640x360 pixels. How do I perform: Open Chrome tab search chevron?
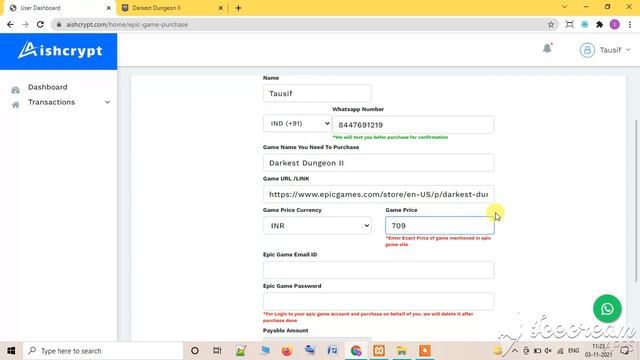coord(564,7)
